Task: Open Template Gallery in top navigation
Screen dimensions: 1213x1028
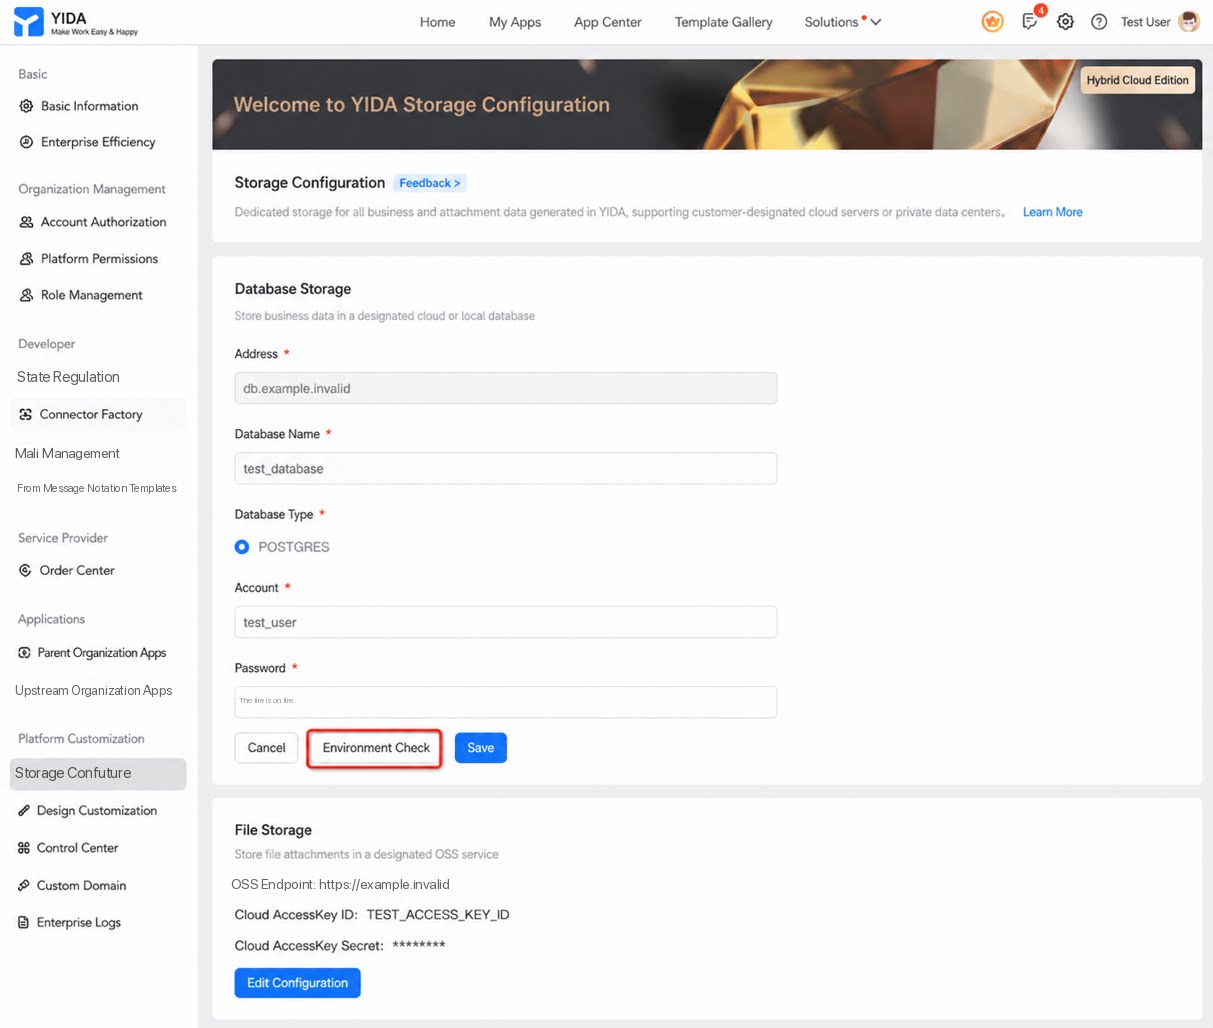Action: (723, 22)
